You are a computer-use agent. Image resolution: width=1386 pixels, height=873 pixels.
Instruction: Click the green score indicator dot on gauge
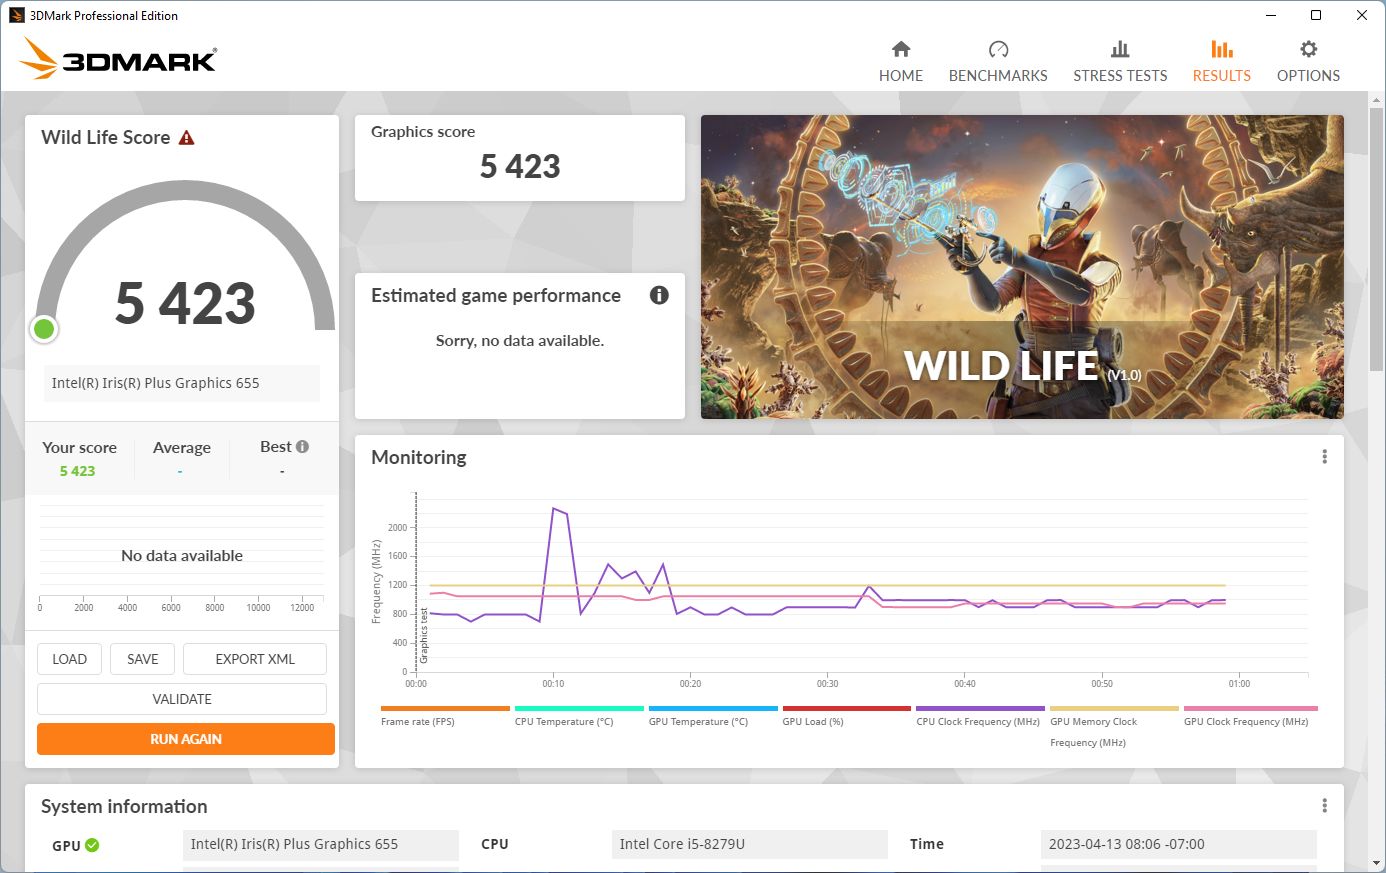[44, 329]
